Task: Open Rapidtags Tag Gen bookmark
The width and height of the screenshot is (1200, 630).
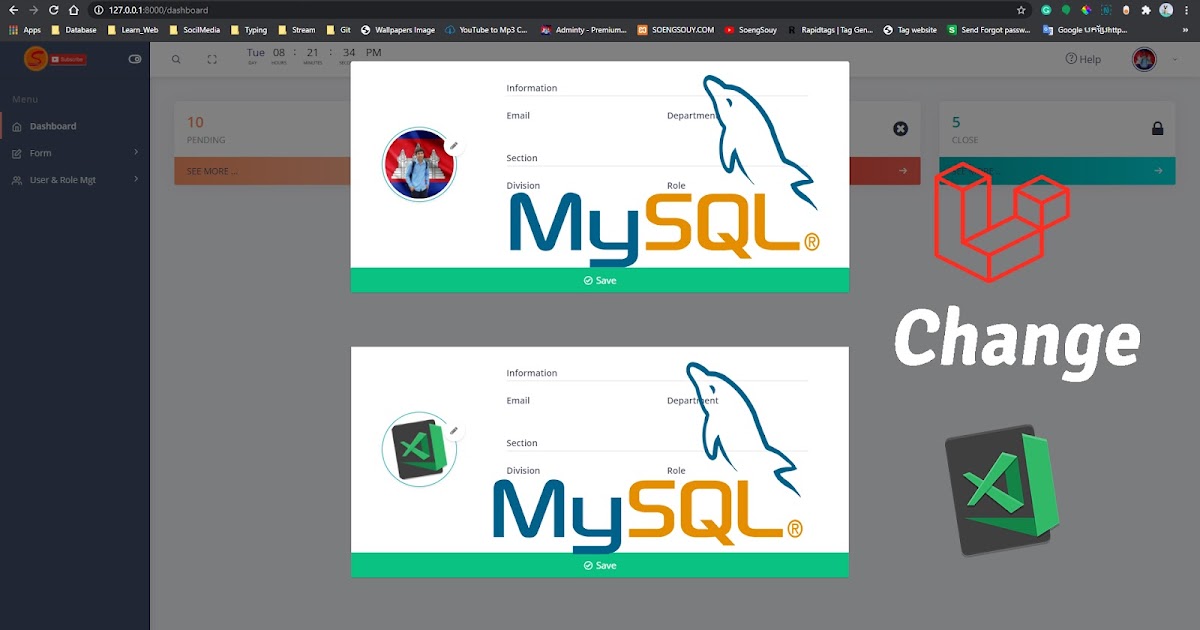Action: click(830, 30)
